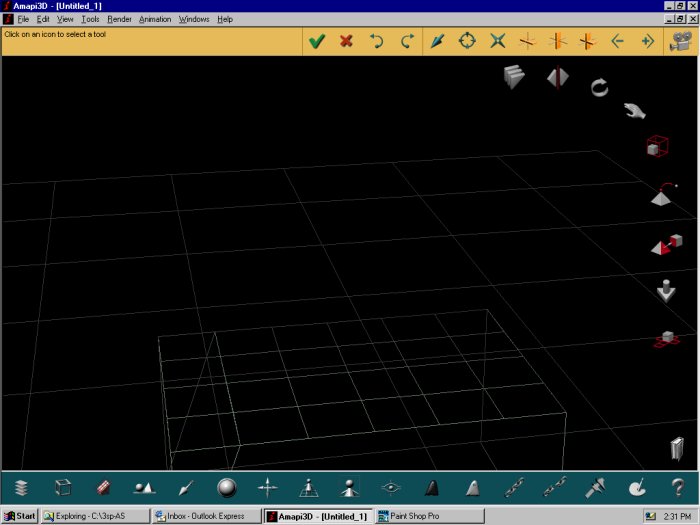Image resolution: width=700 pixels, height=525 pixels.
Task: Click the 2:31 PM system tray clock
Action: pos(677,516)
